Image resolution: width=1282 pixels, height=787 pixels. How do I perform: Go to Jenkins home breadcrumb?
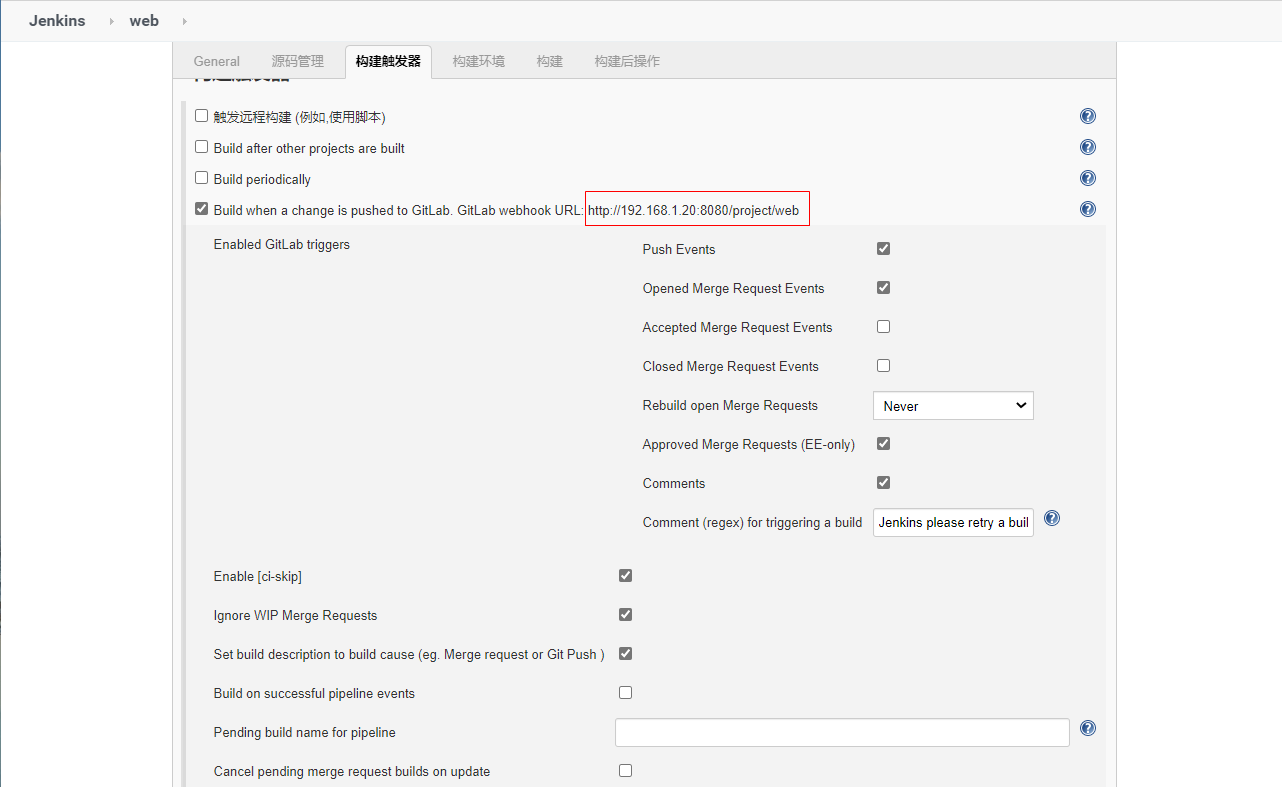click(57, 21)
